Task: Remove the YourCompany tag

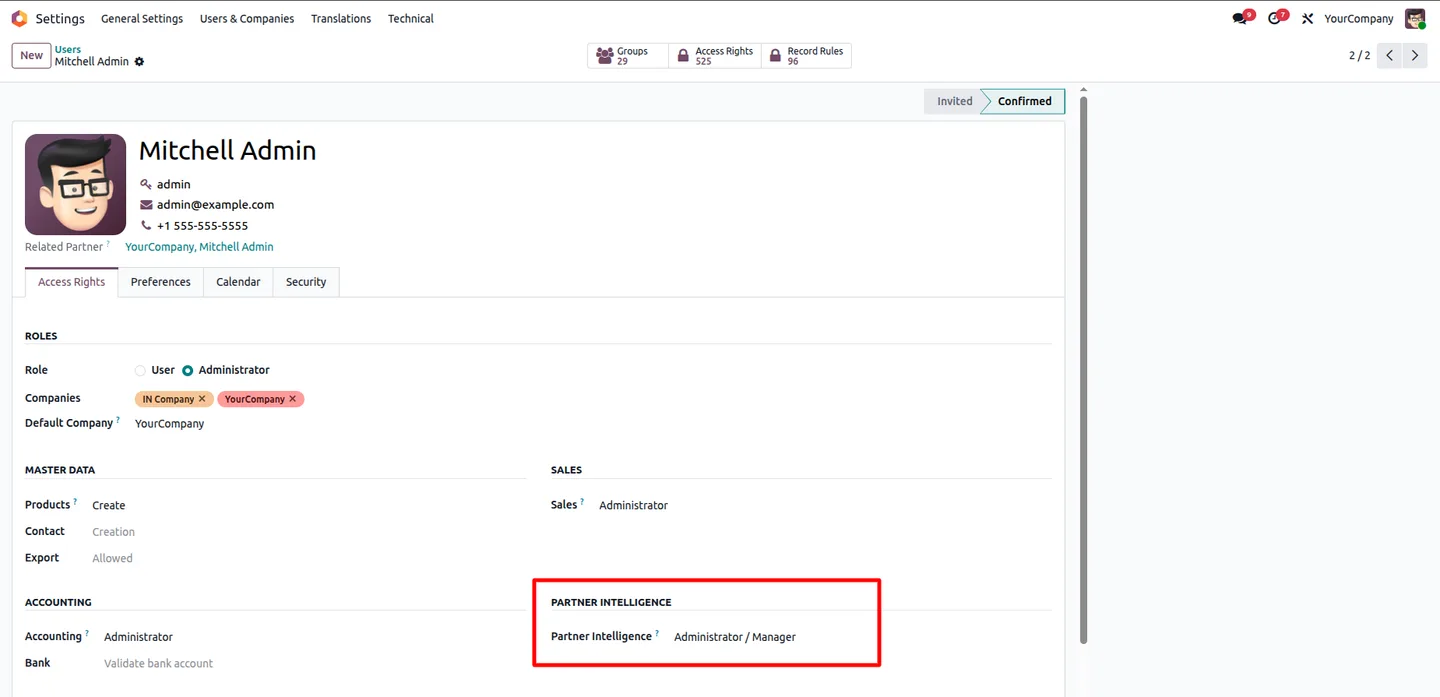Action: coord(293,399)
